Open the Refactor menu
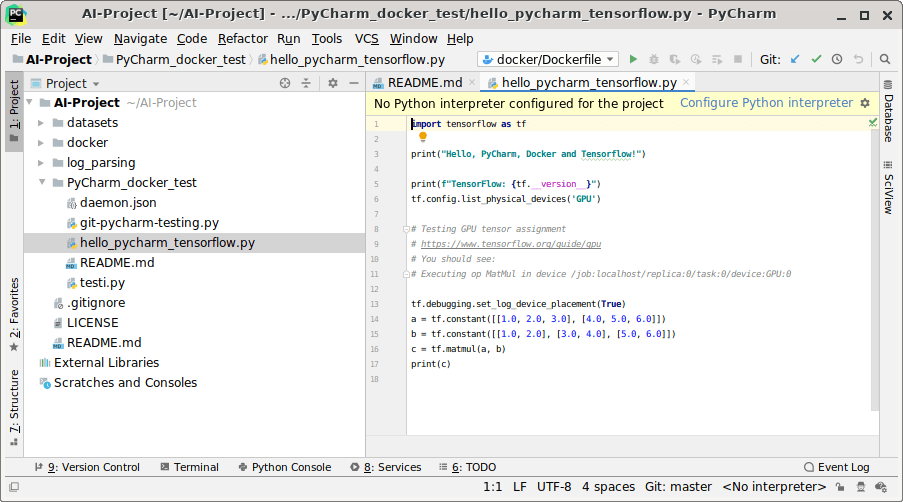The height and width of the screenshot is (502, 903). [242, 39]
